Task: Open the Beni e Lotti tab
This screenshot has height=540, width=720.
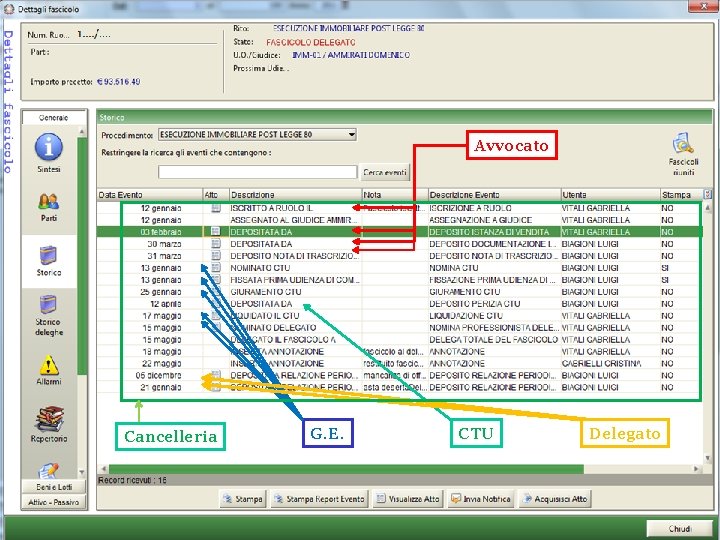Action: [x=54, y=487]
